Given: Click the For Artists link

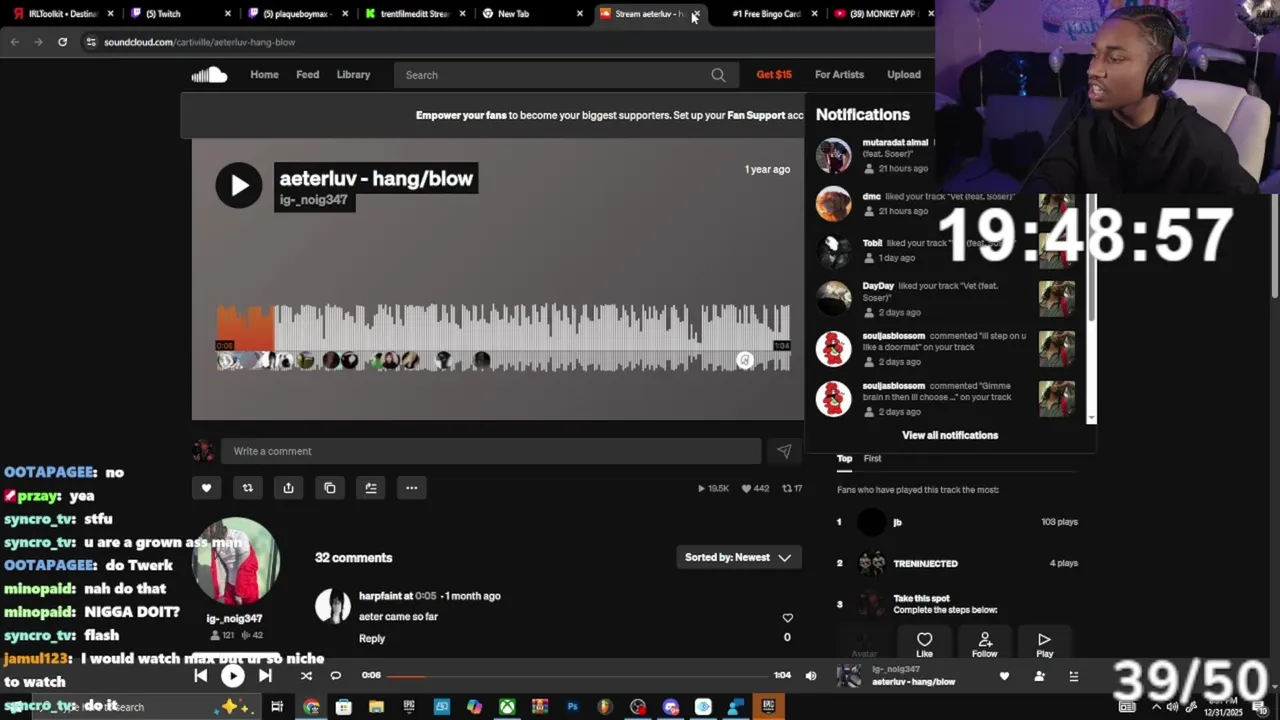Looking at the screenshot, I should (839, 75).
